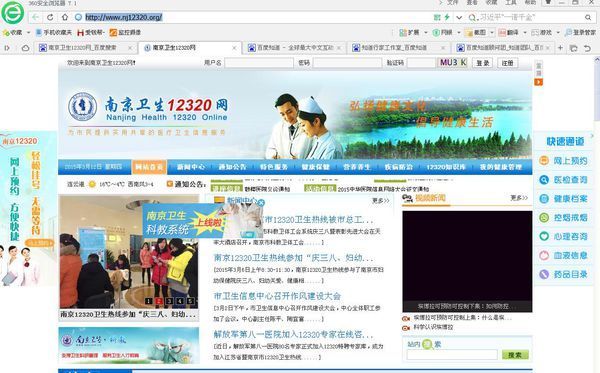Open the 手机收藏夹 bookmark
600x373 pixels.
pyautogui.click(x=54, y=33)
